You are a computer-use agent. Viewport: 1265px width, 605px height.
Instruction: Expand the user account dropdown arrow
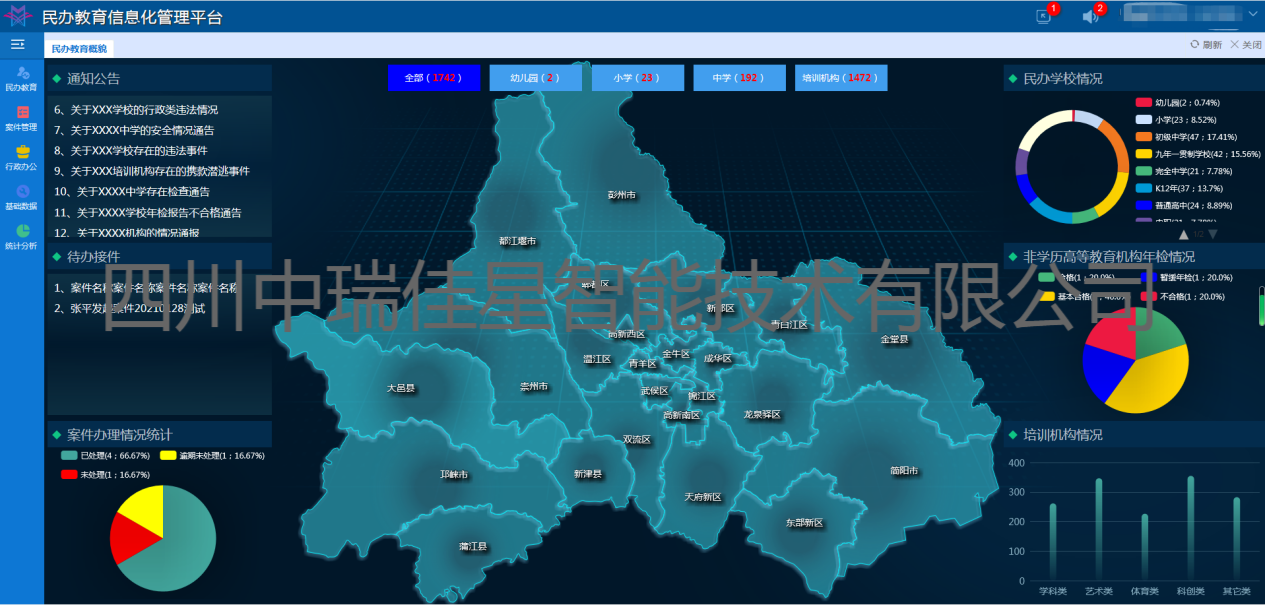1253,14
